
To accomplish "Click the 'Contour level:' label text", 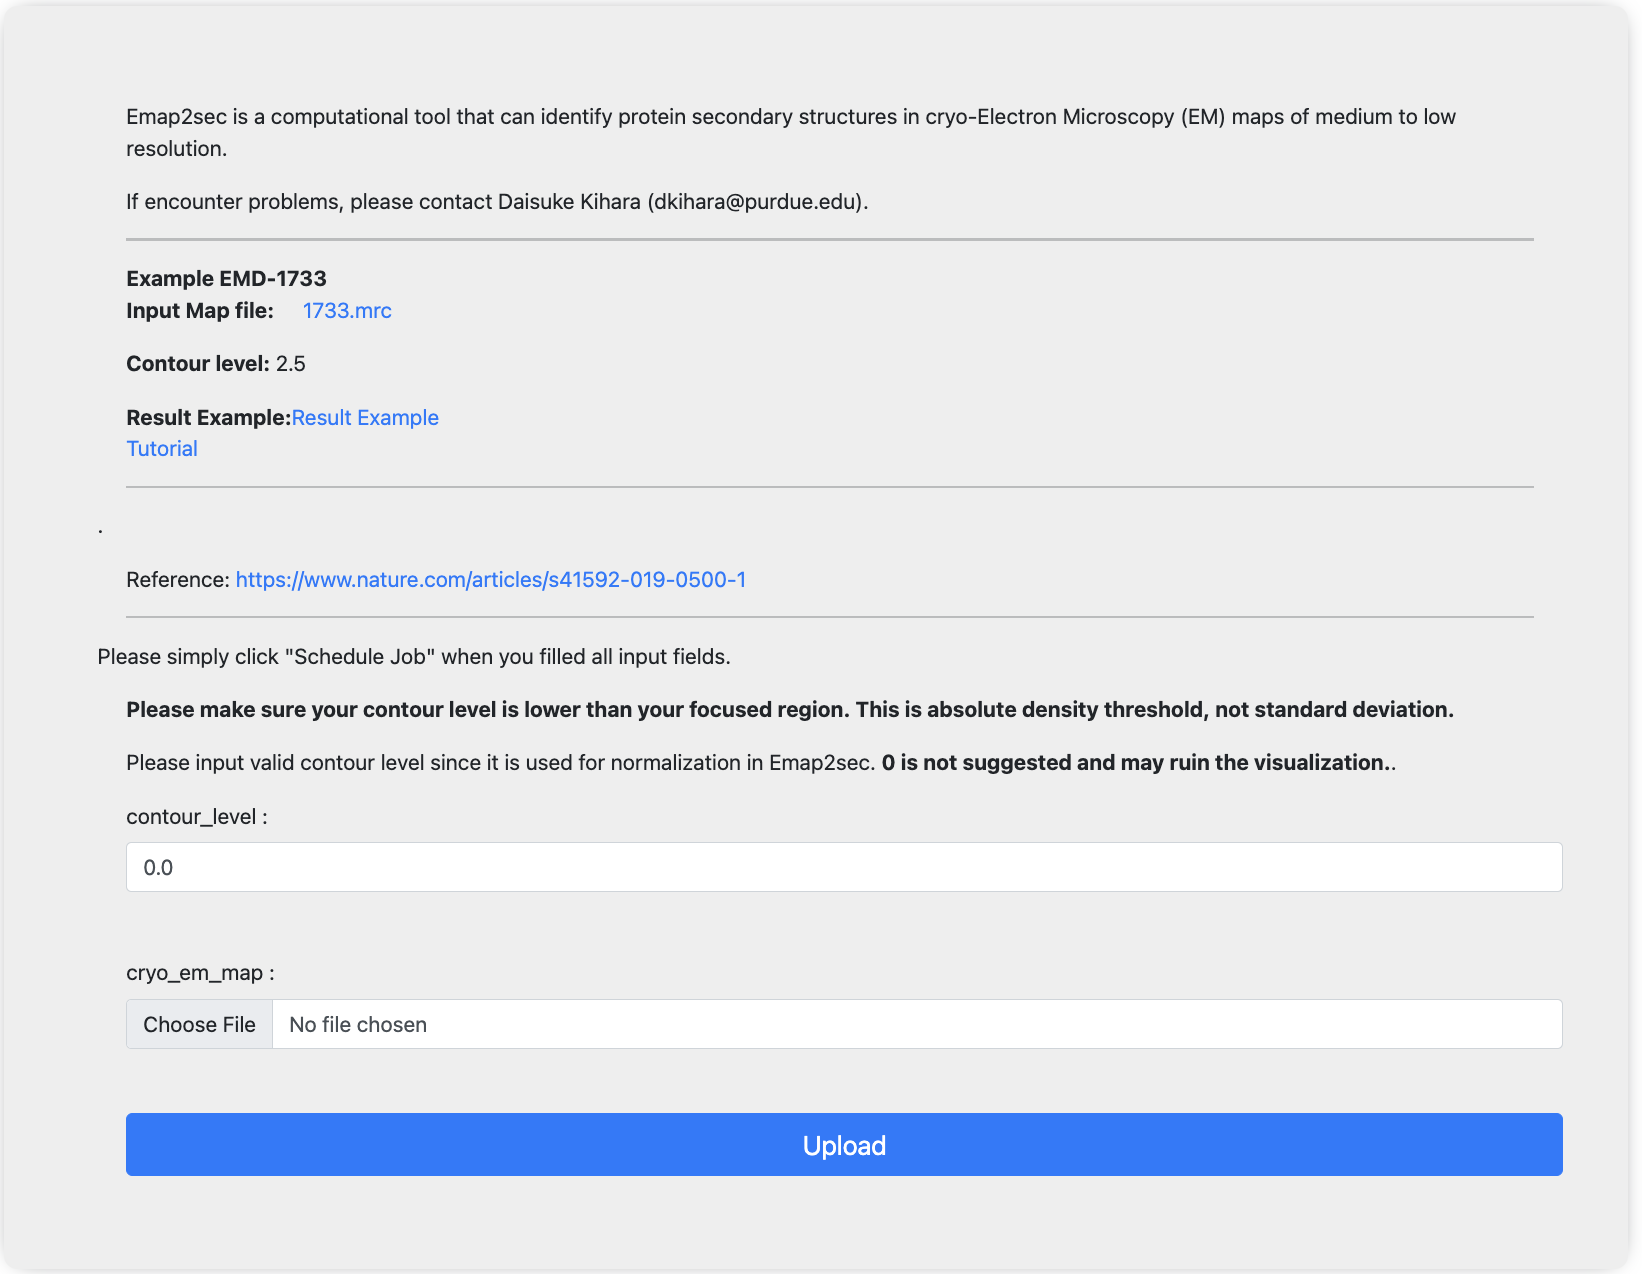I will pyautogui.click(x=198, y=364).
